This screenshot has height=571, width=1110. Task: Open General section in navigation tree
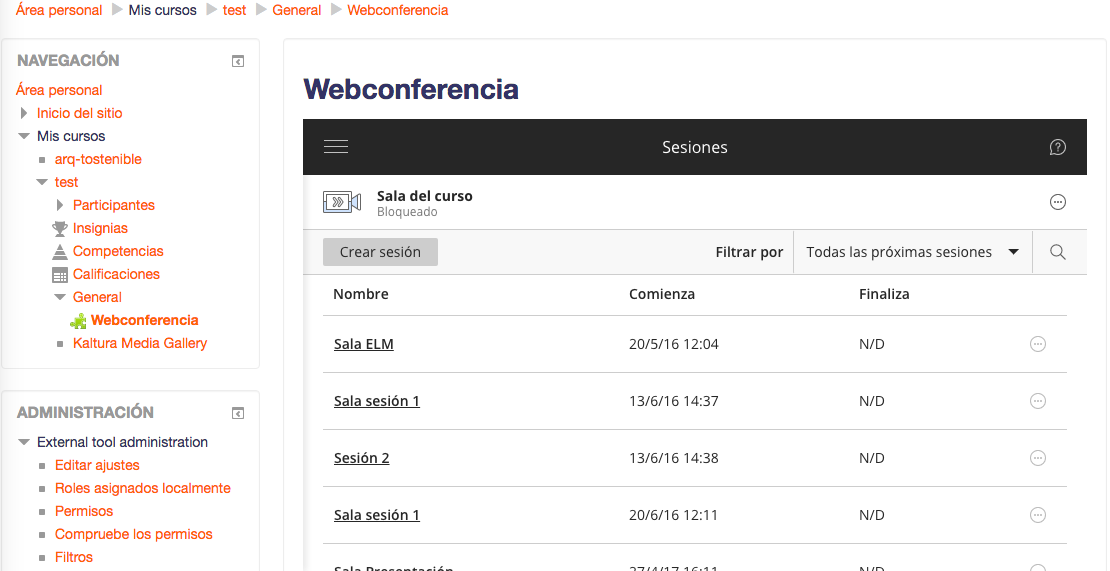click(97, 297)
